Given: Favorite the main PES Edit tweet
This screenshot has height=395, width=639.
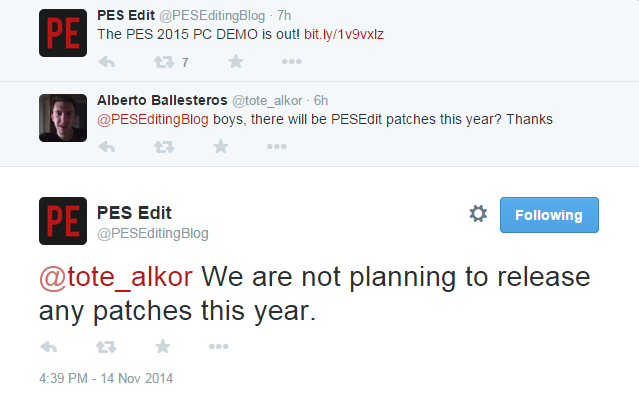Looking at the screenshot, I should click(x=163, y=346).
